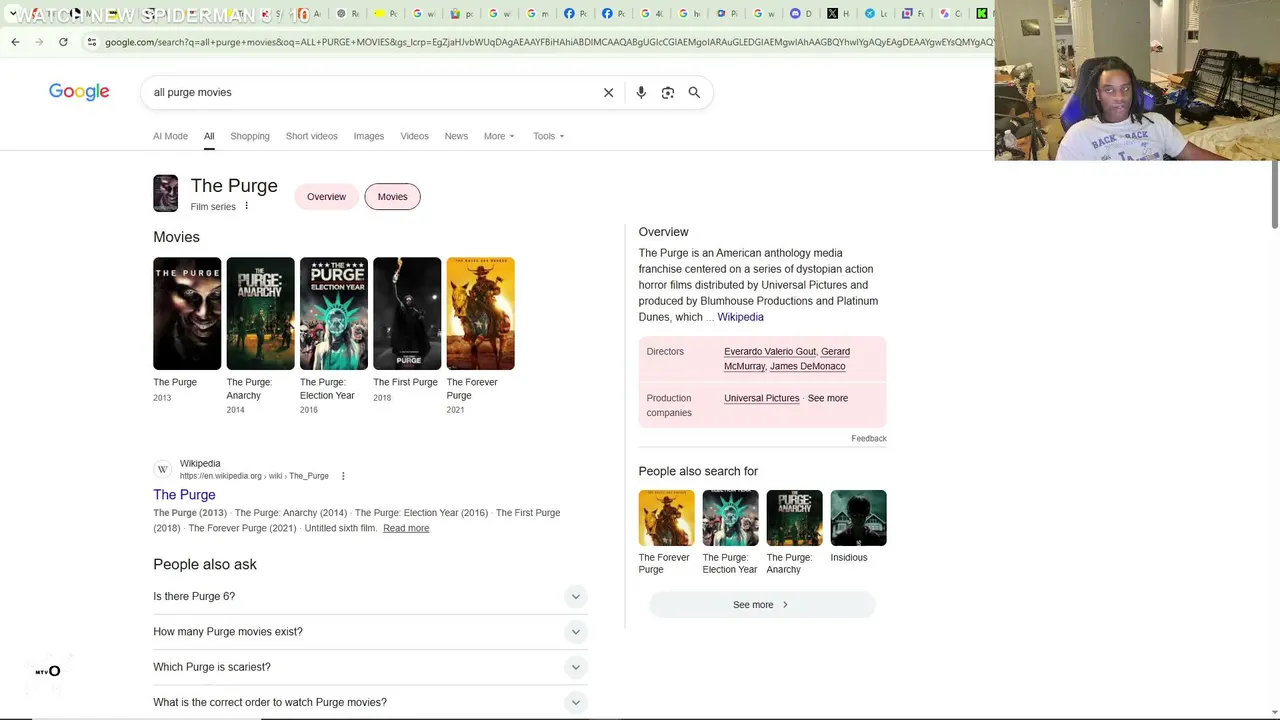Open the Tools dropdown

[548, 136]
